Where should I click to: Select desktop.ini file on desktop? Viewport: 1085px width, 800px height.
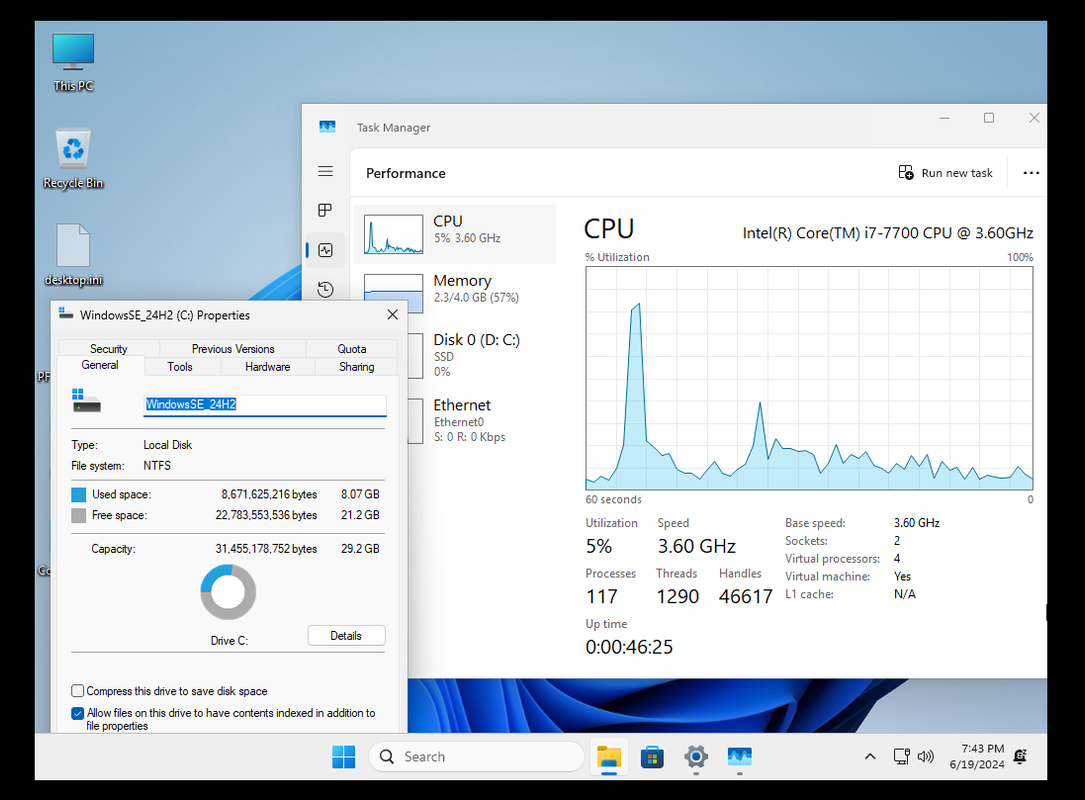click(73, 255)
